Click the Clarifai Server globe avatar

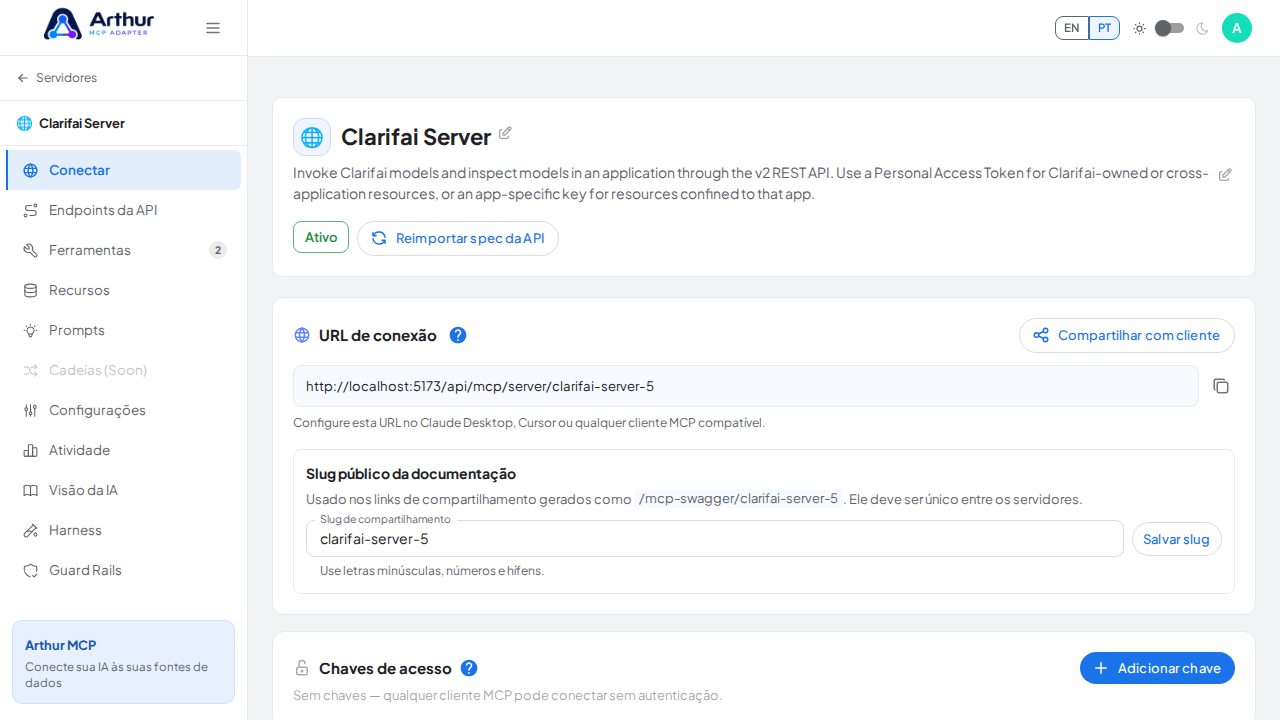click(312, 137)
